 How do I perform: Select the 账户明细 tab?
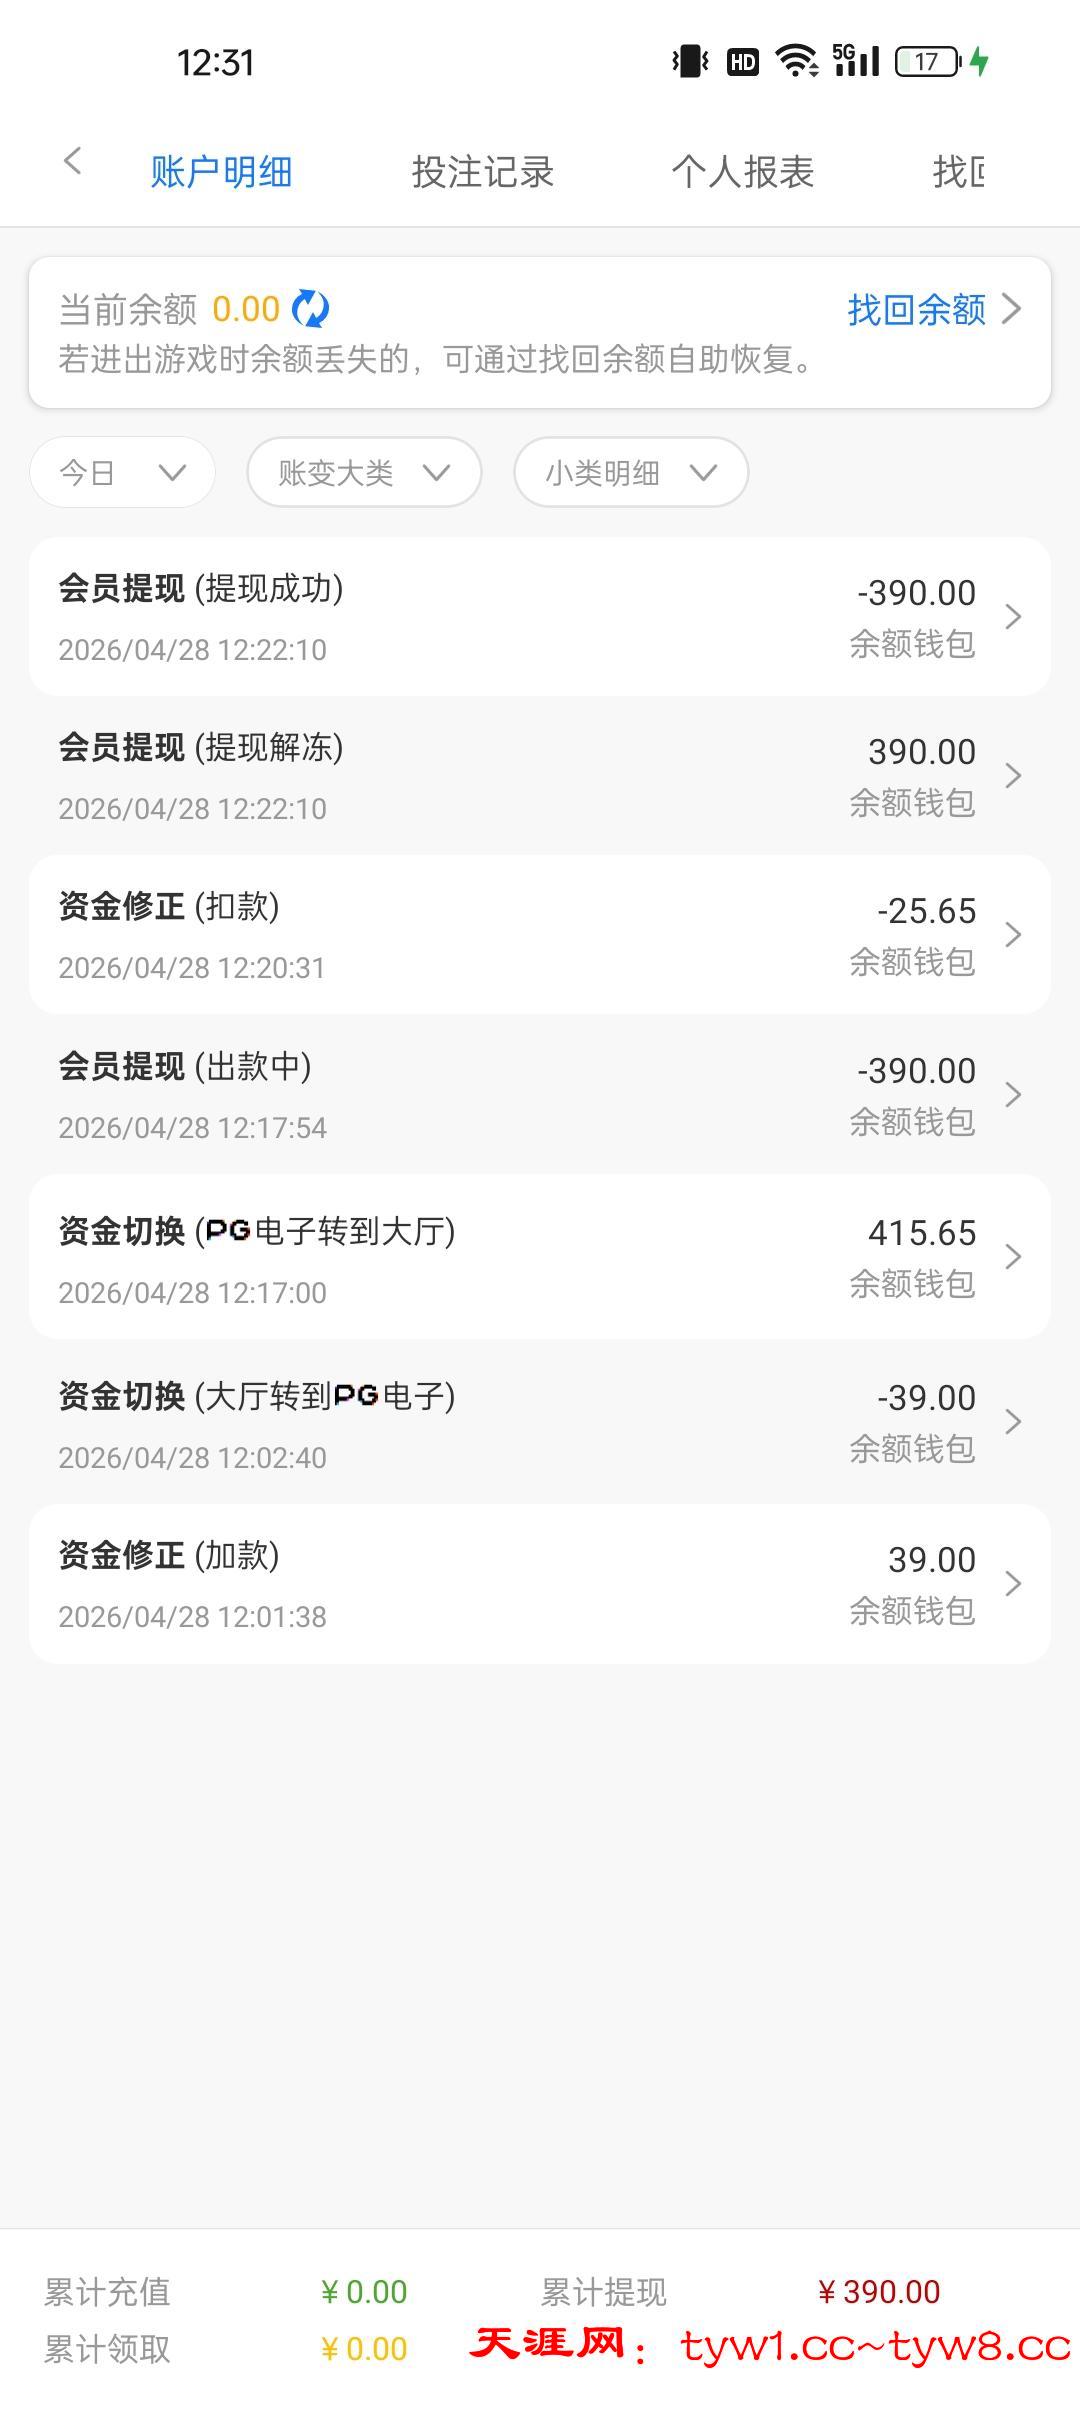[x=221, y=172]
